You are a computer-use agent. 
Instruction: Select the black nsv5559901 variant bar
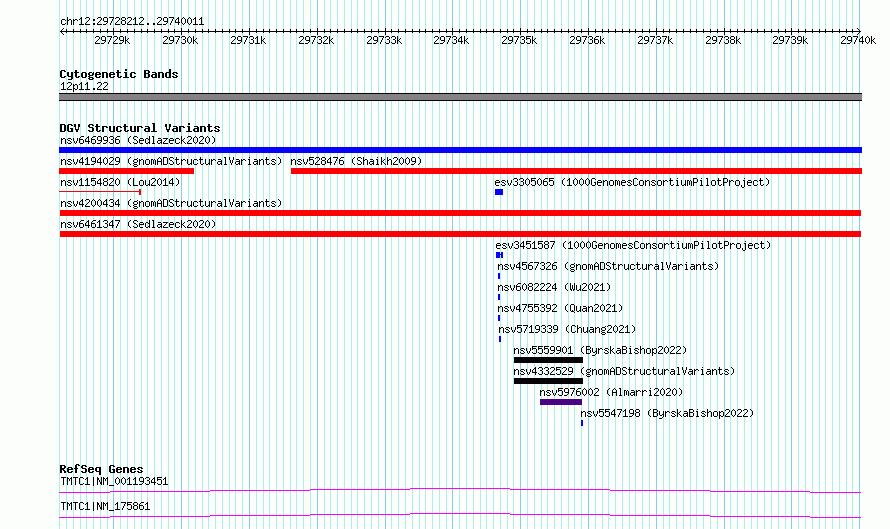(548, 360)
